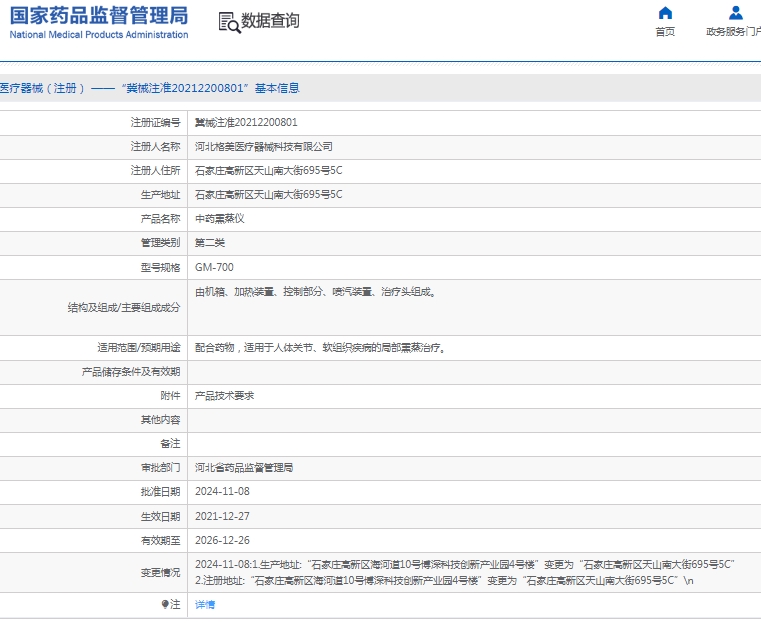Click the 适用范围 intended use description
761x623 pixels.
coord(320,348)
